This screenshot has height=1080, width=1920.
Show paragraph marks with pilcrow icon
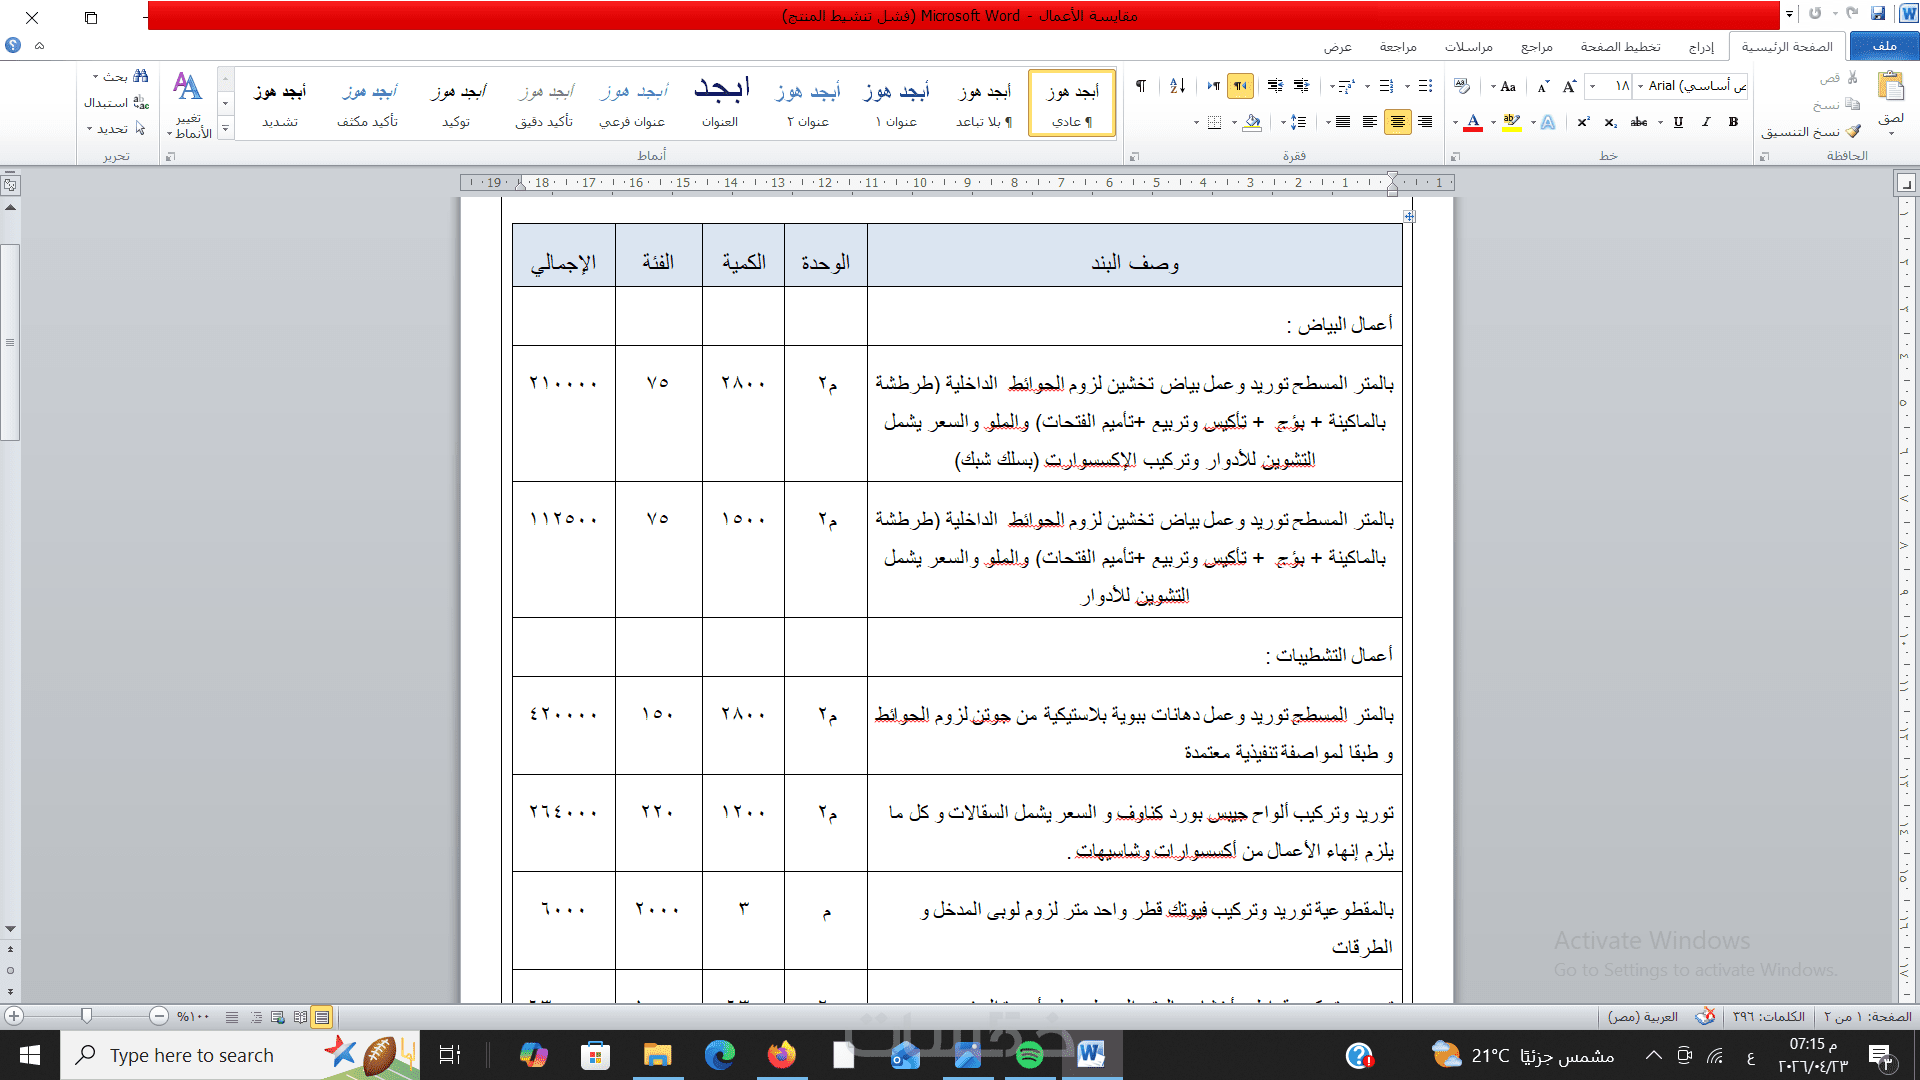1141,86
